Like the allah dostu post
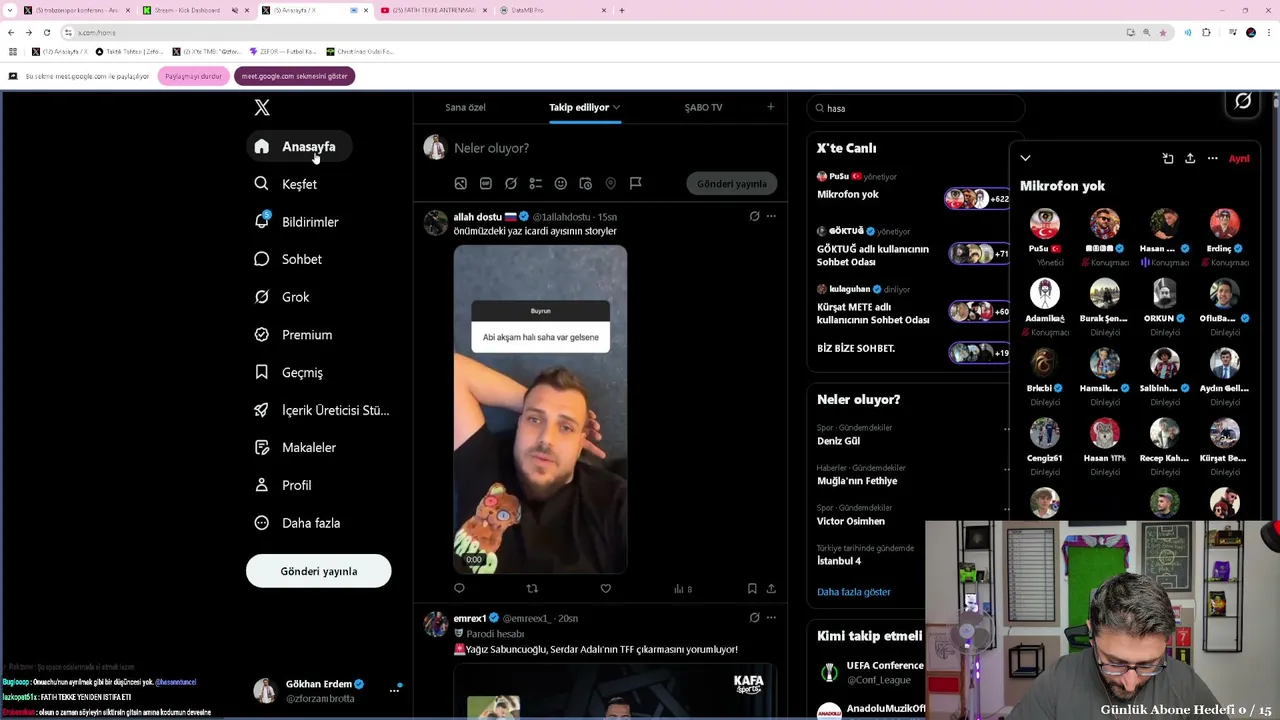 (x=605, y=589)
